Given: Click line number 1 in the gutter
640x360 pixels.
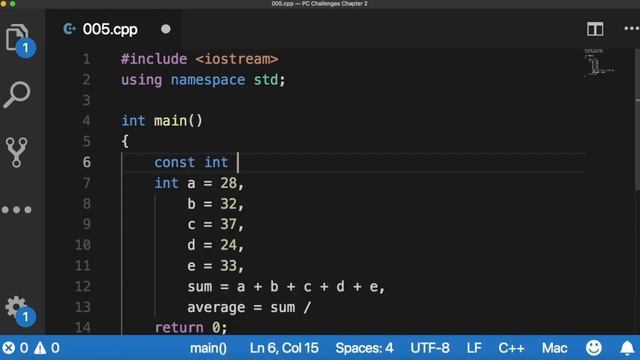Looking at the screenshot, I should [87, 59].
